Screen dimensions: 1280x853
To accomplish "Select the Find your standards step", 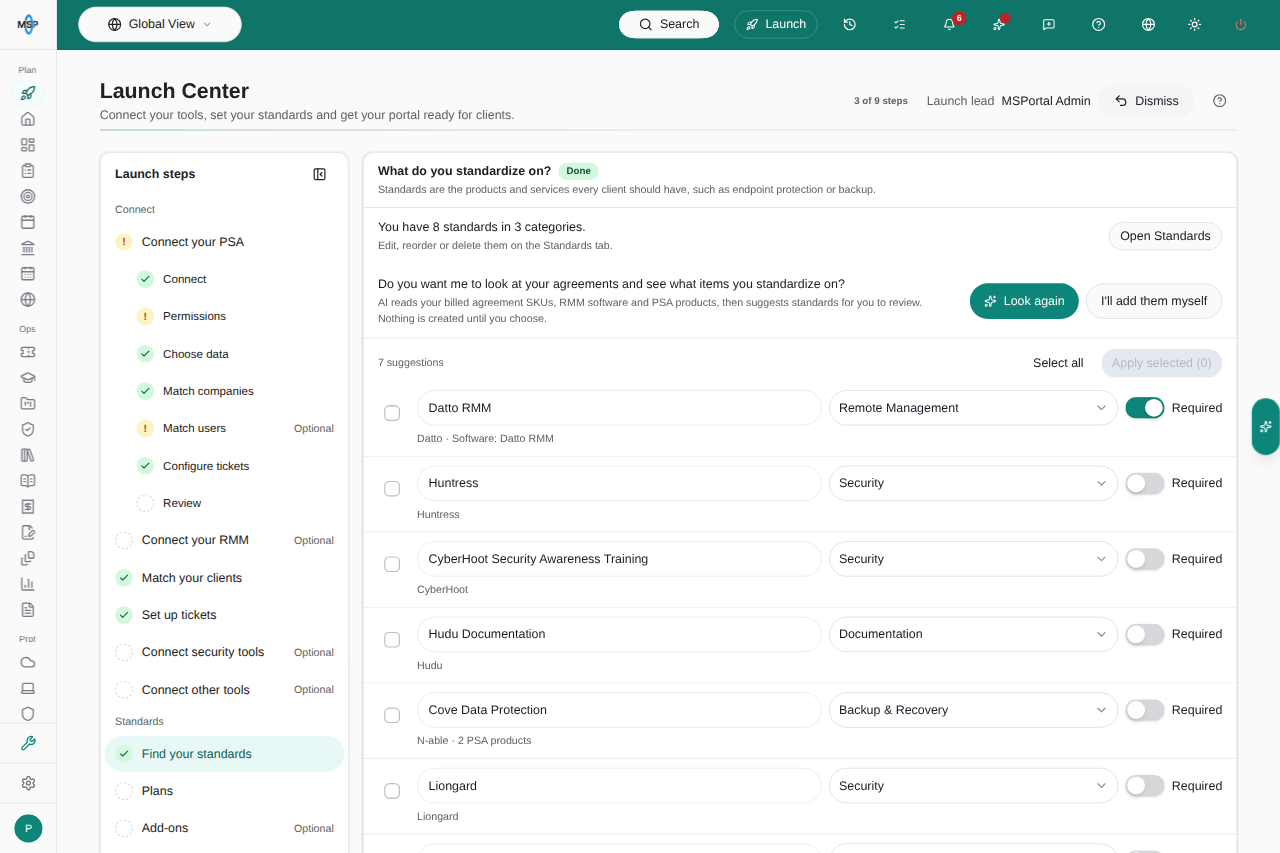I will pyautogui.click(x=224, y=754).
